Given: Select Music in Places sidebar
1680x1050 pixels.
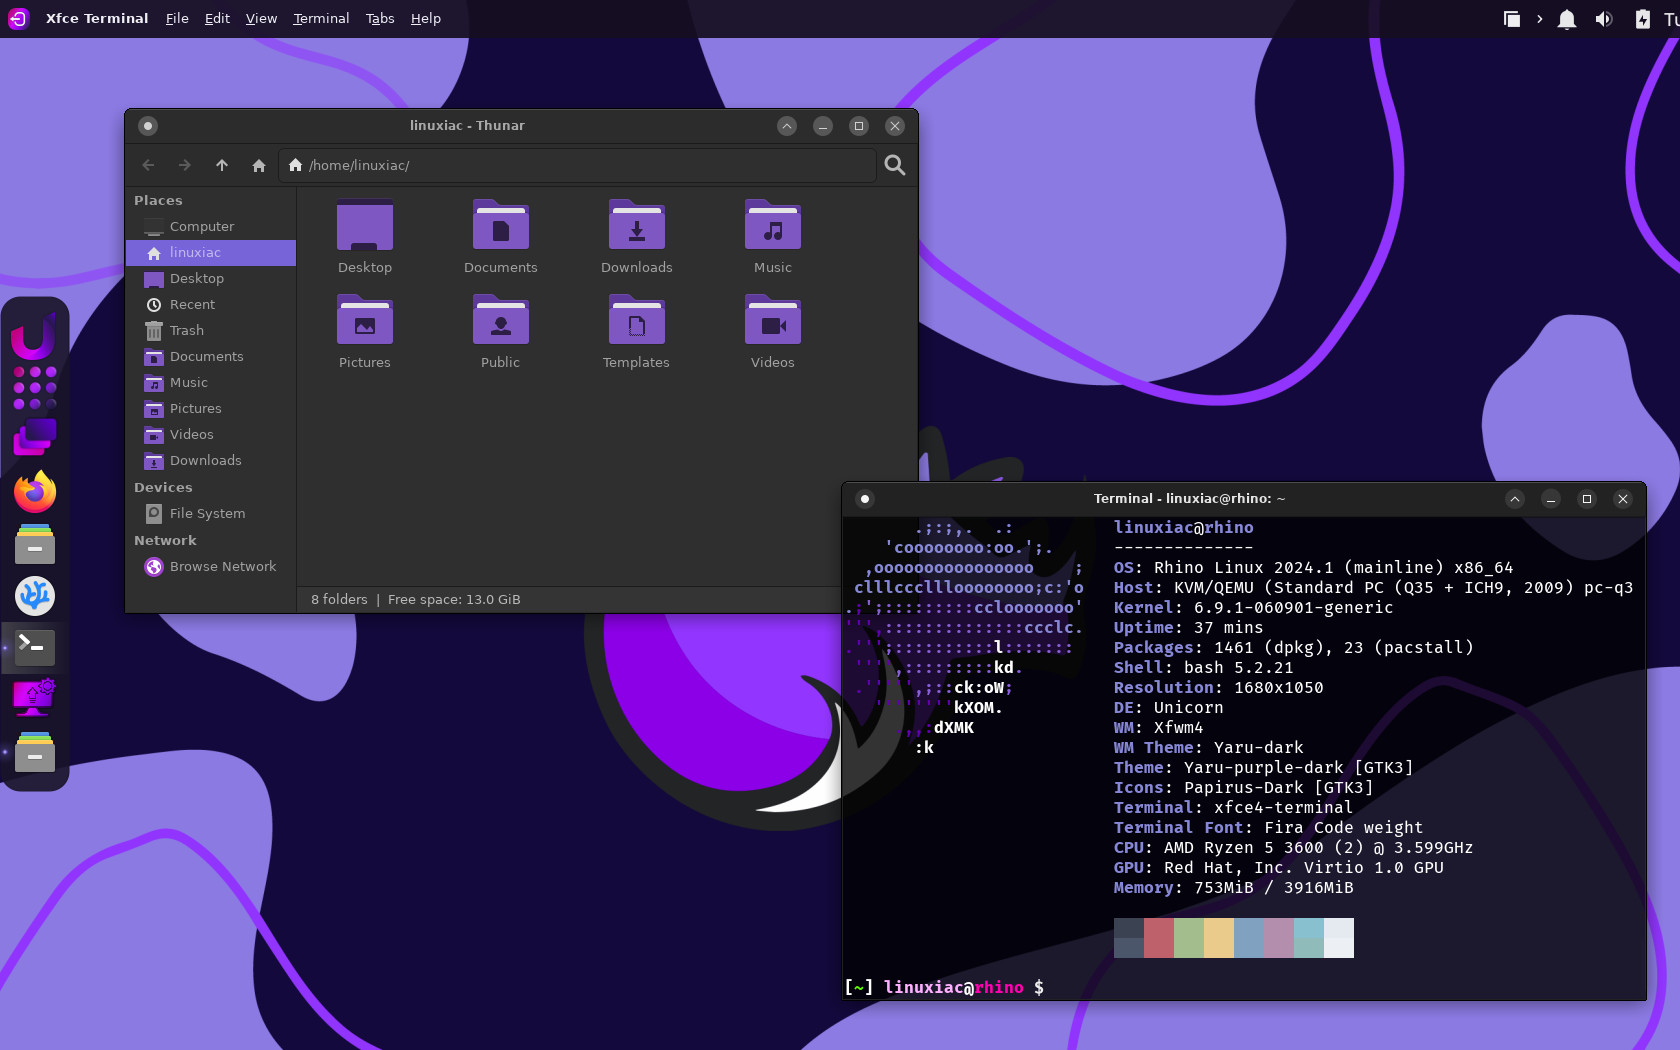Looking at the screenshot, I should (x=211, y=383).
